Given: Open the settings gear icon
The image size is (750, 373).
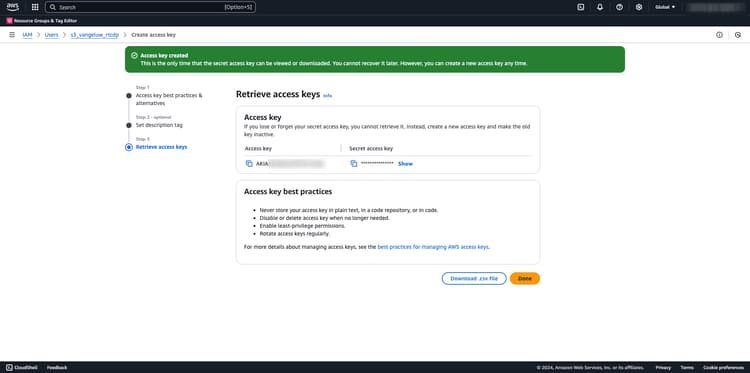Looking at the screenshot, I should (x=639, y=7).
